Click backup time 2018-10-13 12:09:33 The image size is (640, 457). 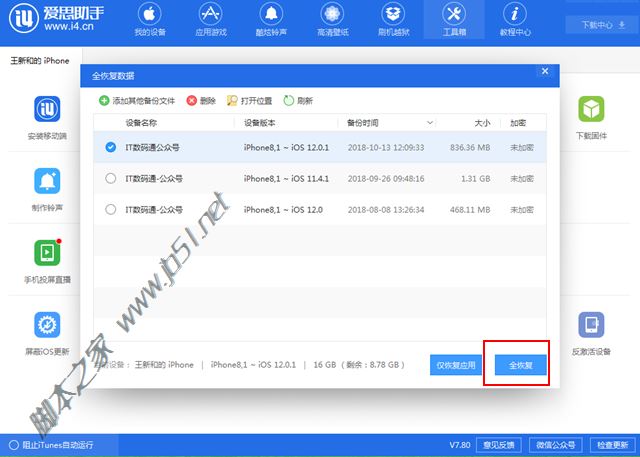coord(386,147)
